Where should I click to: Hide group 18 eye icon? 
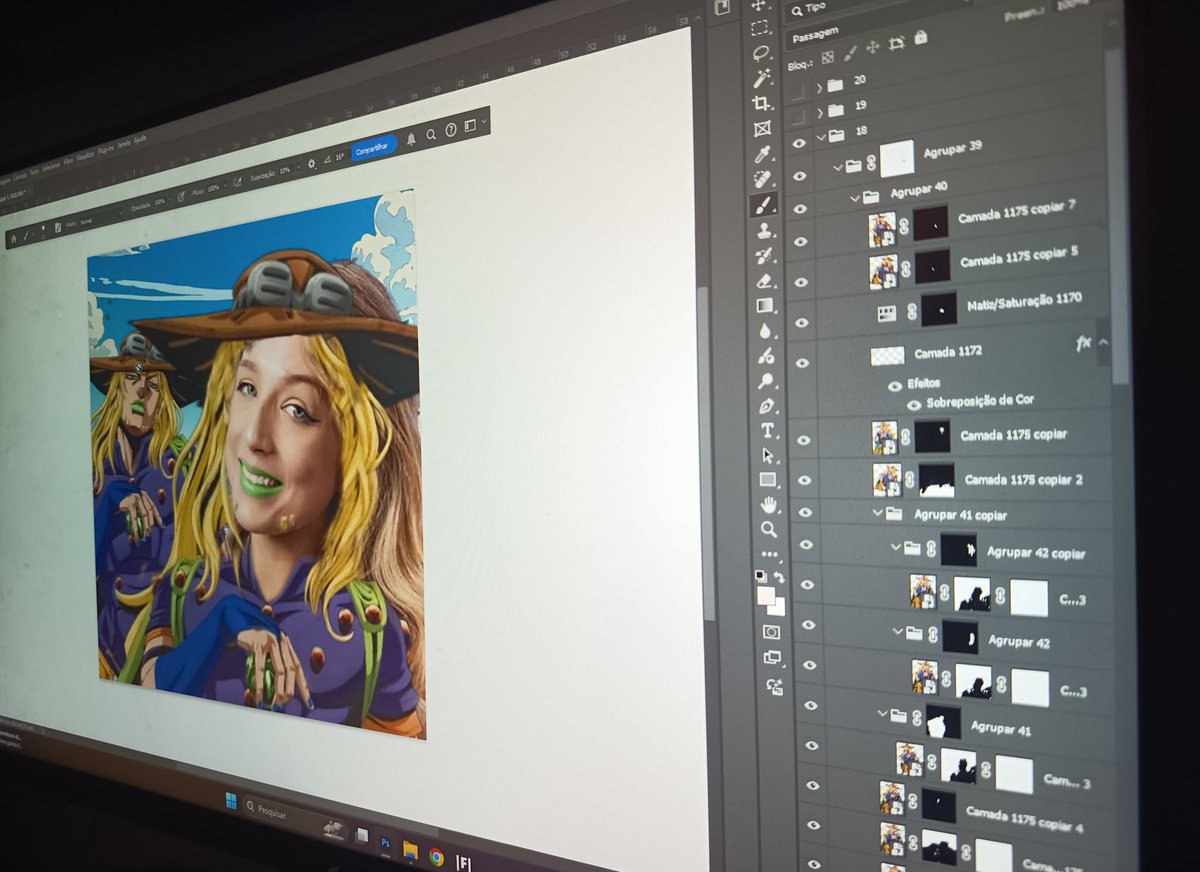tap(798, 143)
